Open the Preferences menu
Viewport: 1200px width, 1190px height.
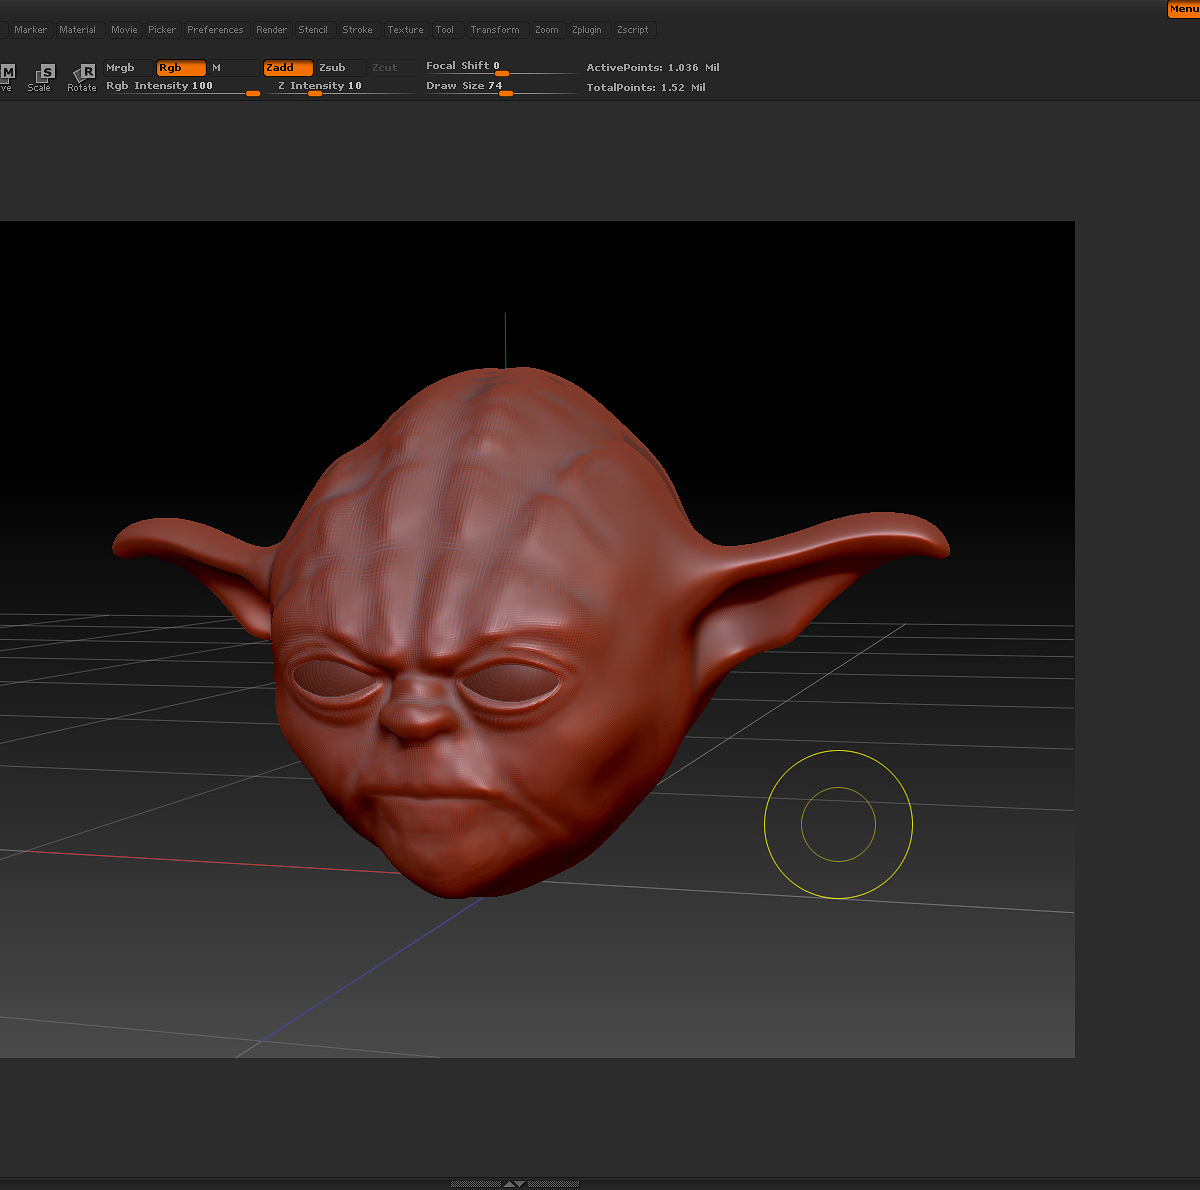215,30
